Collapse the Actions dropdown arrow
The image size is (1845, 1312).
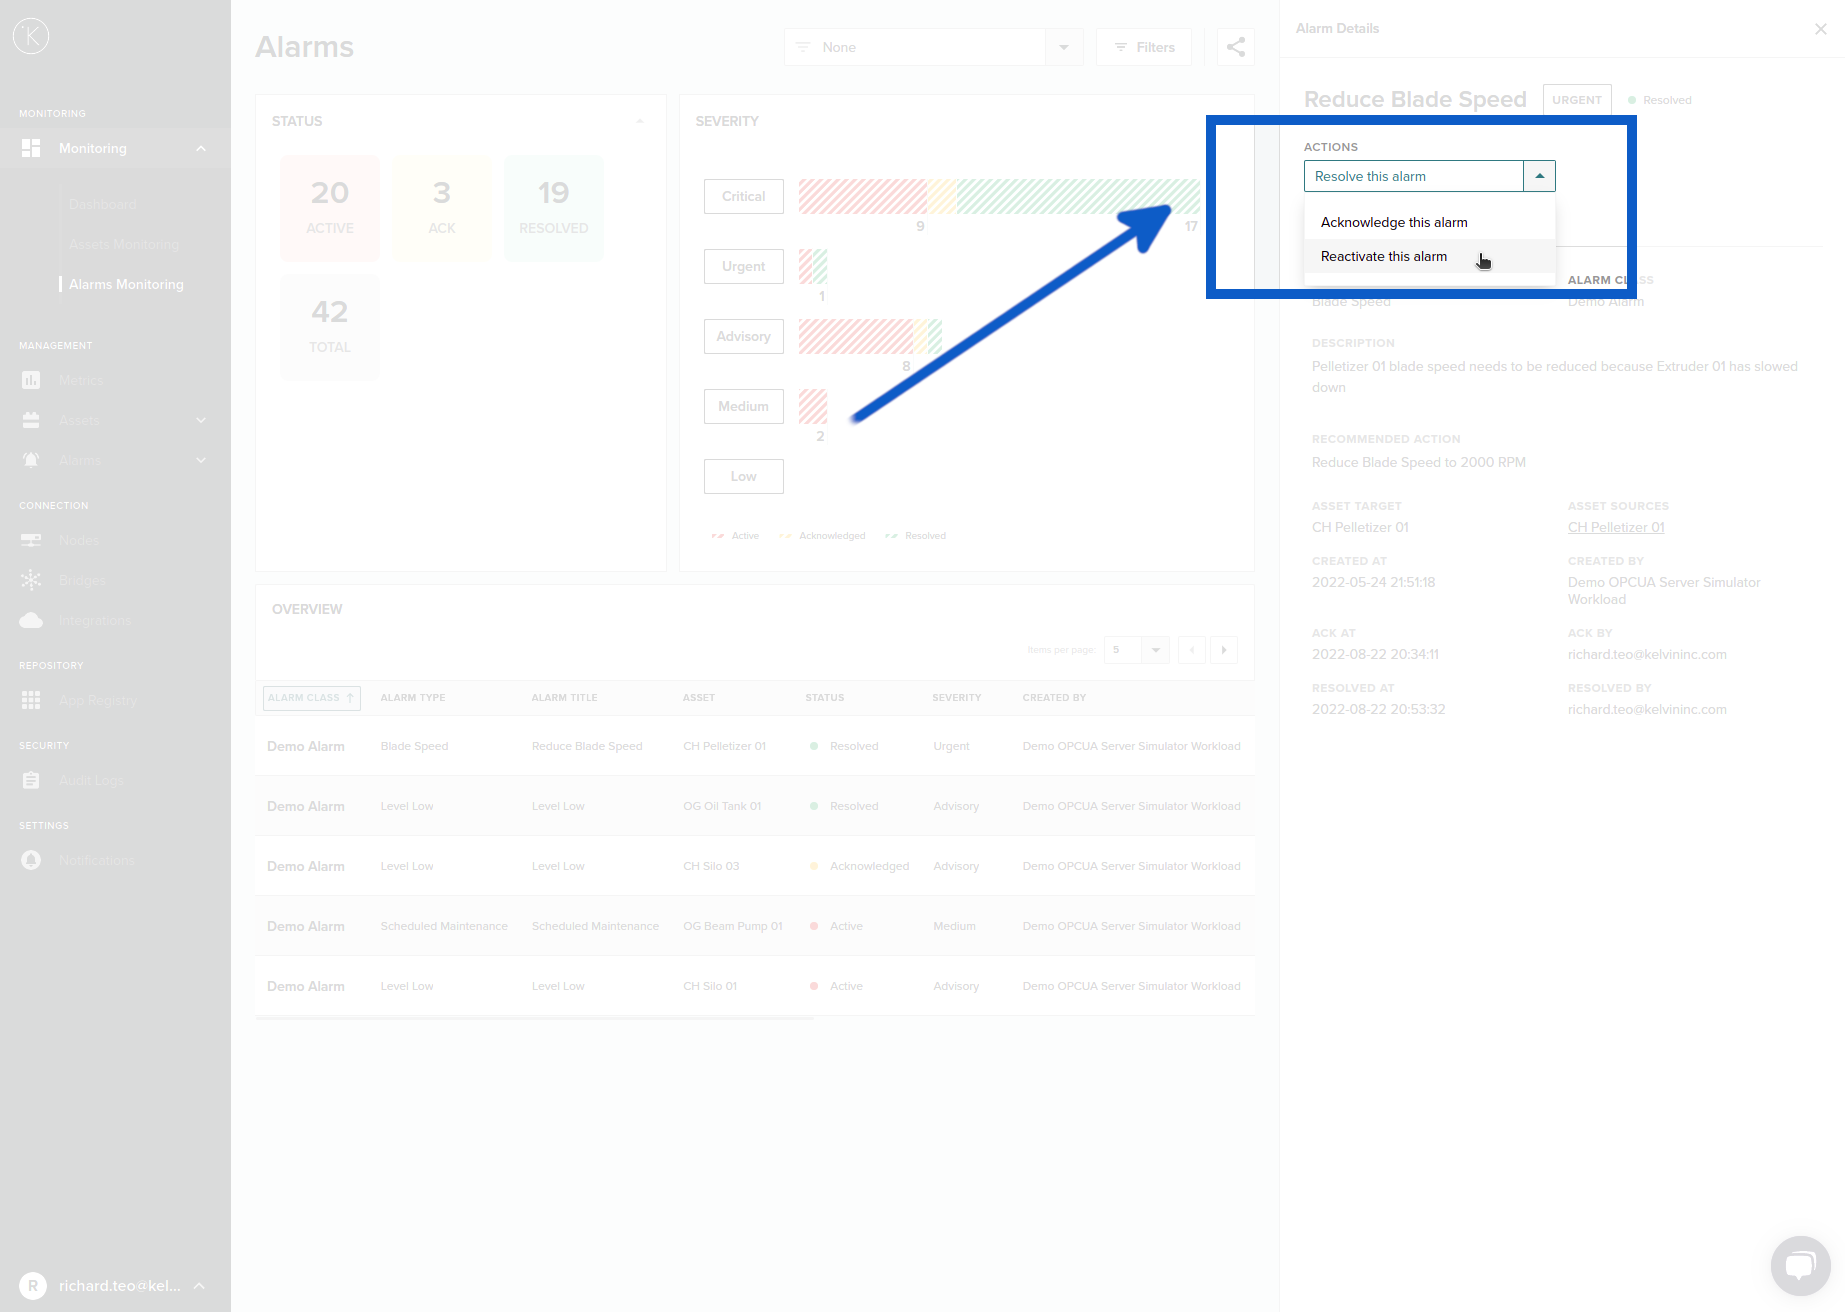click(1539, 176)
